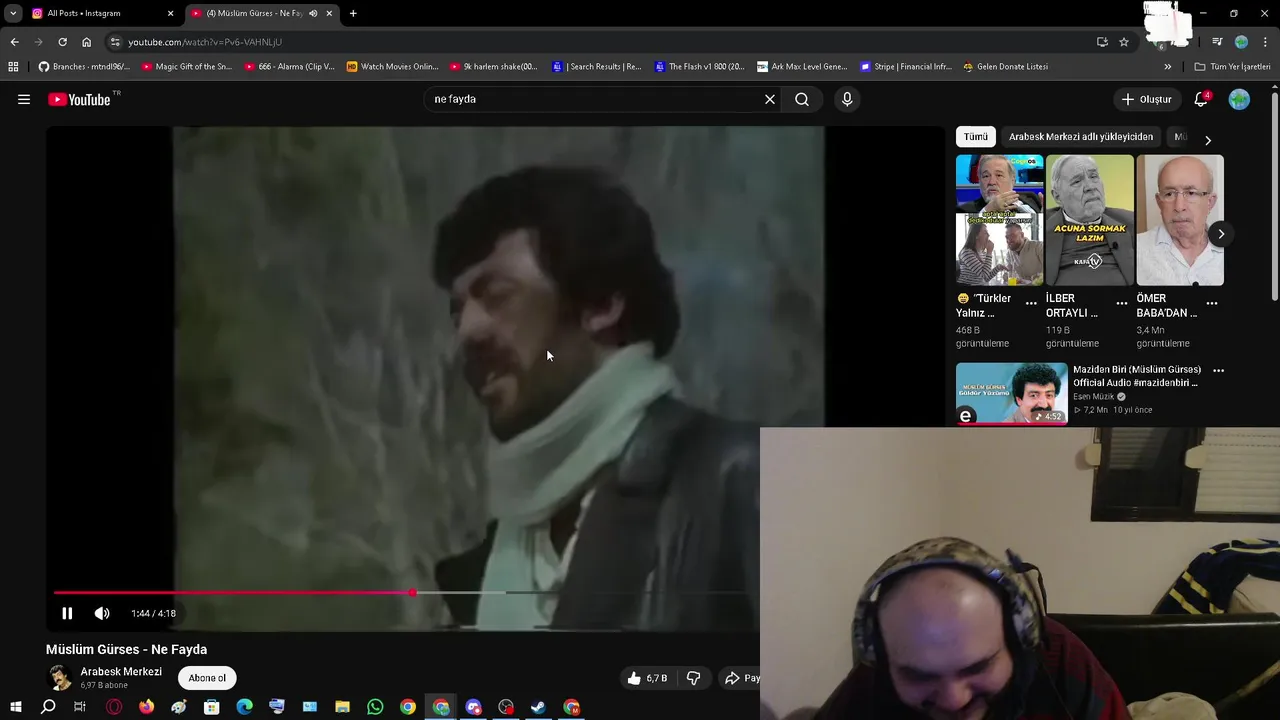Mute the YouTube tab audio icon
This screenshot has height=720, width=1280.
point(313,13)
